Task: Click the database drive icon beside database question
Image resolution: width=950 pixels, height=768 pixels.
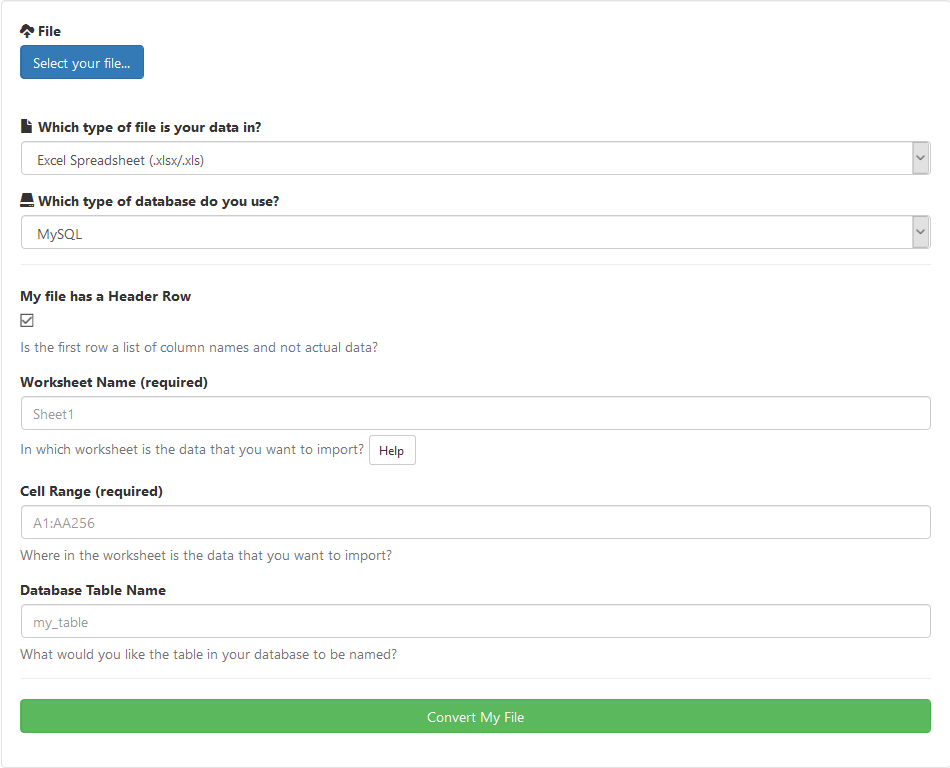Action: point(27,201)
